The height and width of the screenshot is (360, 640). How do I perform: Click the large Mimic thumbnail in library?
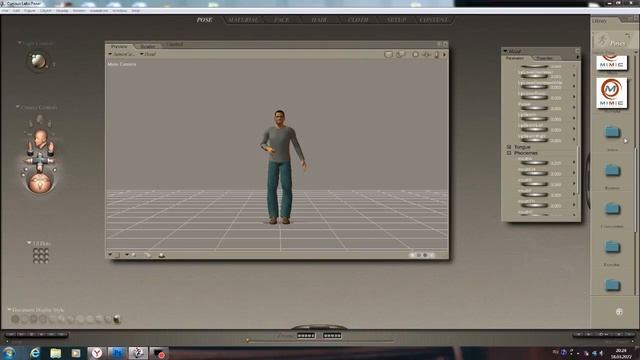click(x=611, y=93)
